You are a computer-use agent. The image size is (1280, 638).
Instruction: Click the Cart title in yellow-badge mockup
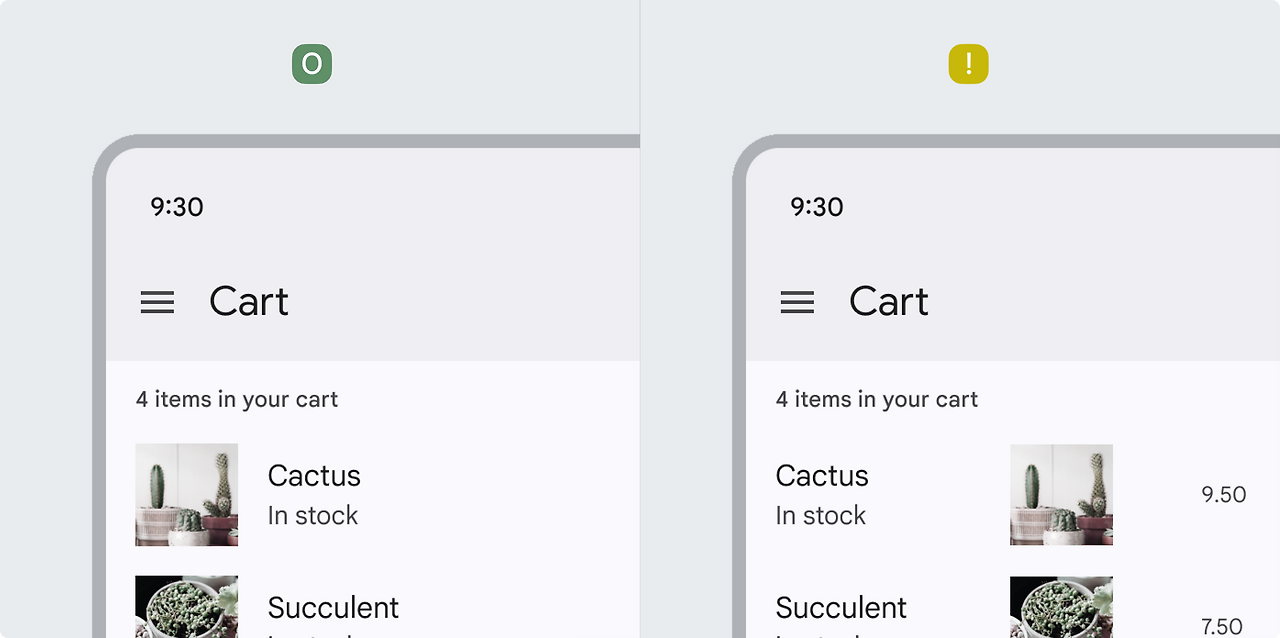tap(889, 301)
